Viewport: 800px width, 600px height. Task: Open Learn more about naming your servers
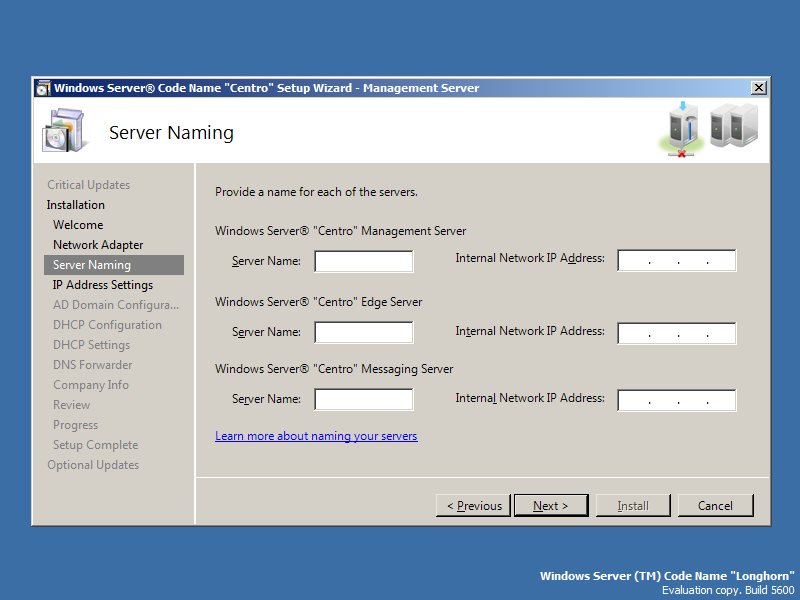click(316, 436)
